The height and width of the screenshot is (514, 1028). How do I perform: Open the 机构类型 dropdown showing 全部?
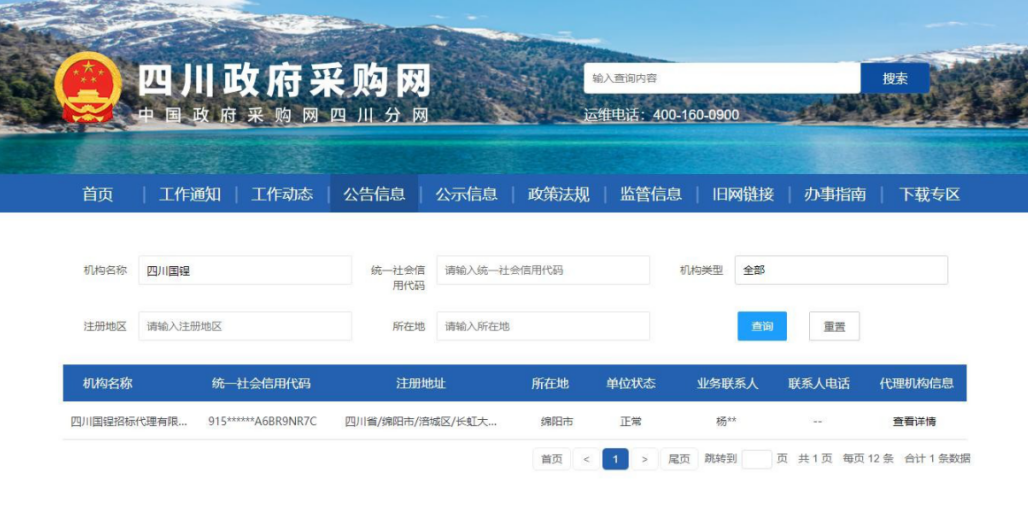click(x=841, y=270)
